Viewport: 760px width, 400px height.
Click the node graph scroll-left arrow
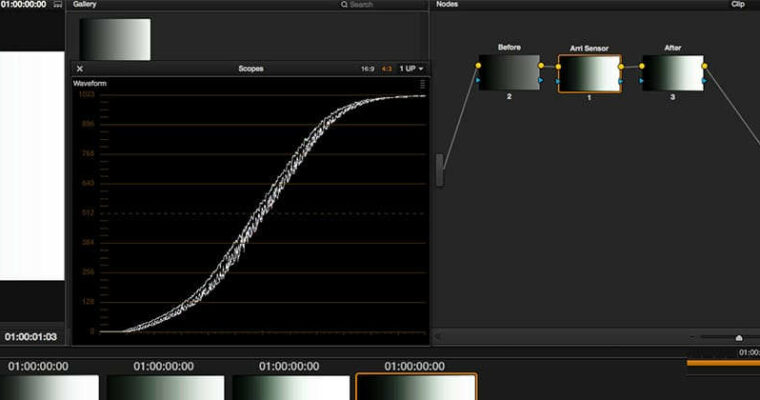click(437, 336)
